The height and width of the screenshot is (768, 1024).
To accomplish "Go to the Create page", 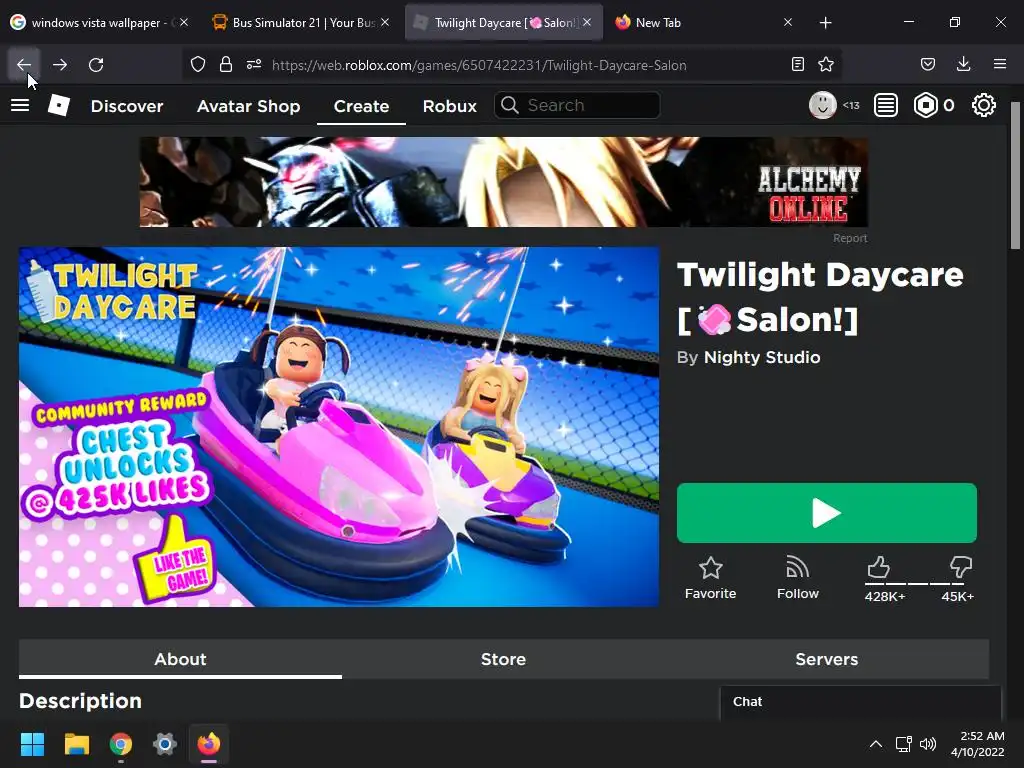I will [361, 106].
